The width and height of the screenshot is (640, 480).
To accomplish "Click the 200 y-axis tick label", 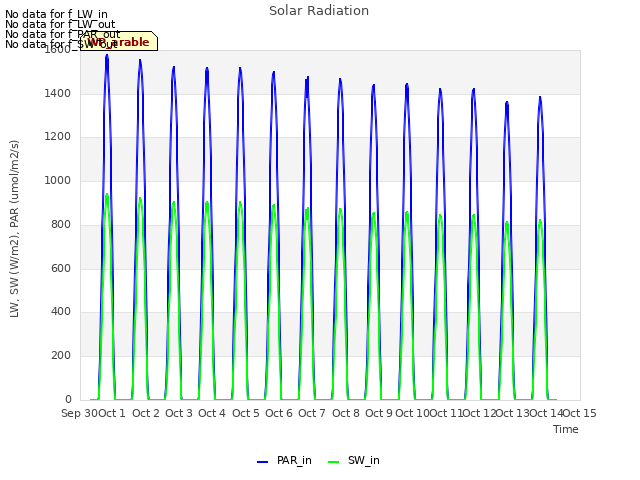I will pyautogui.click(x=61, y=356).
